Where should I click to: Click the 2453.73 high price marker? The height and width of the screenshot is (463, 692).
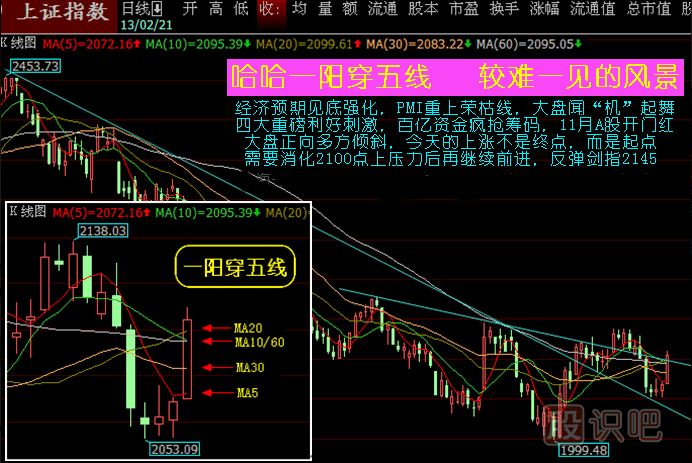click(x=33, y=65)
